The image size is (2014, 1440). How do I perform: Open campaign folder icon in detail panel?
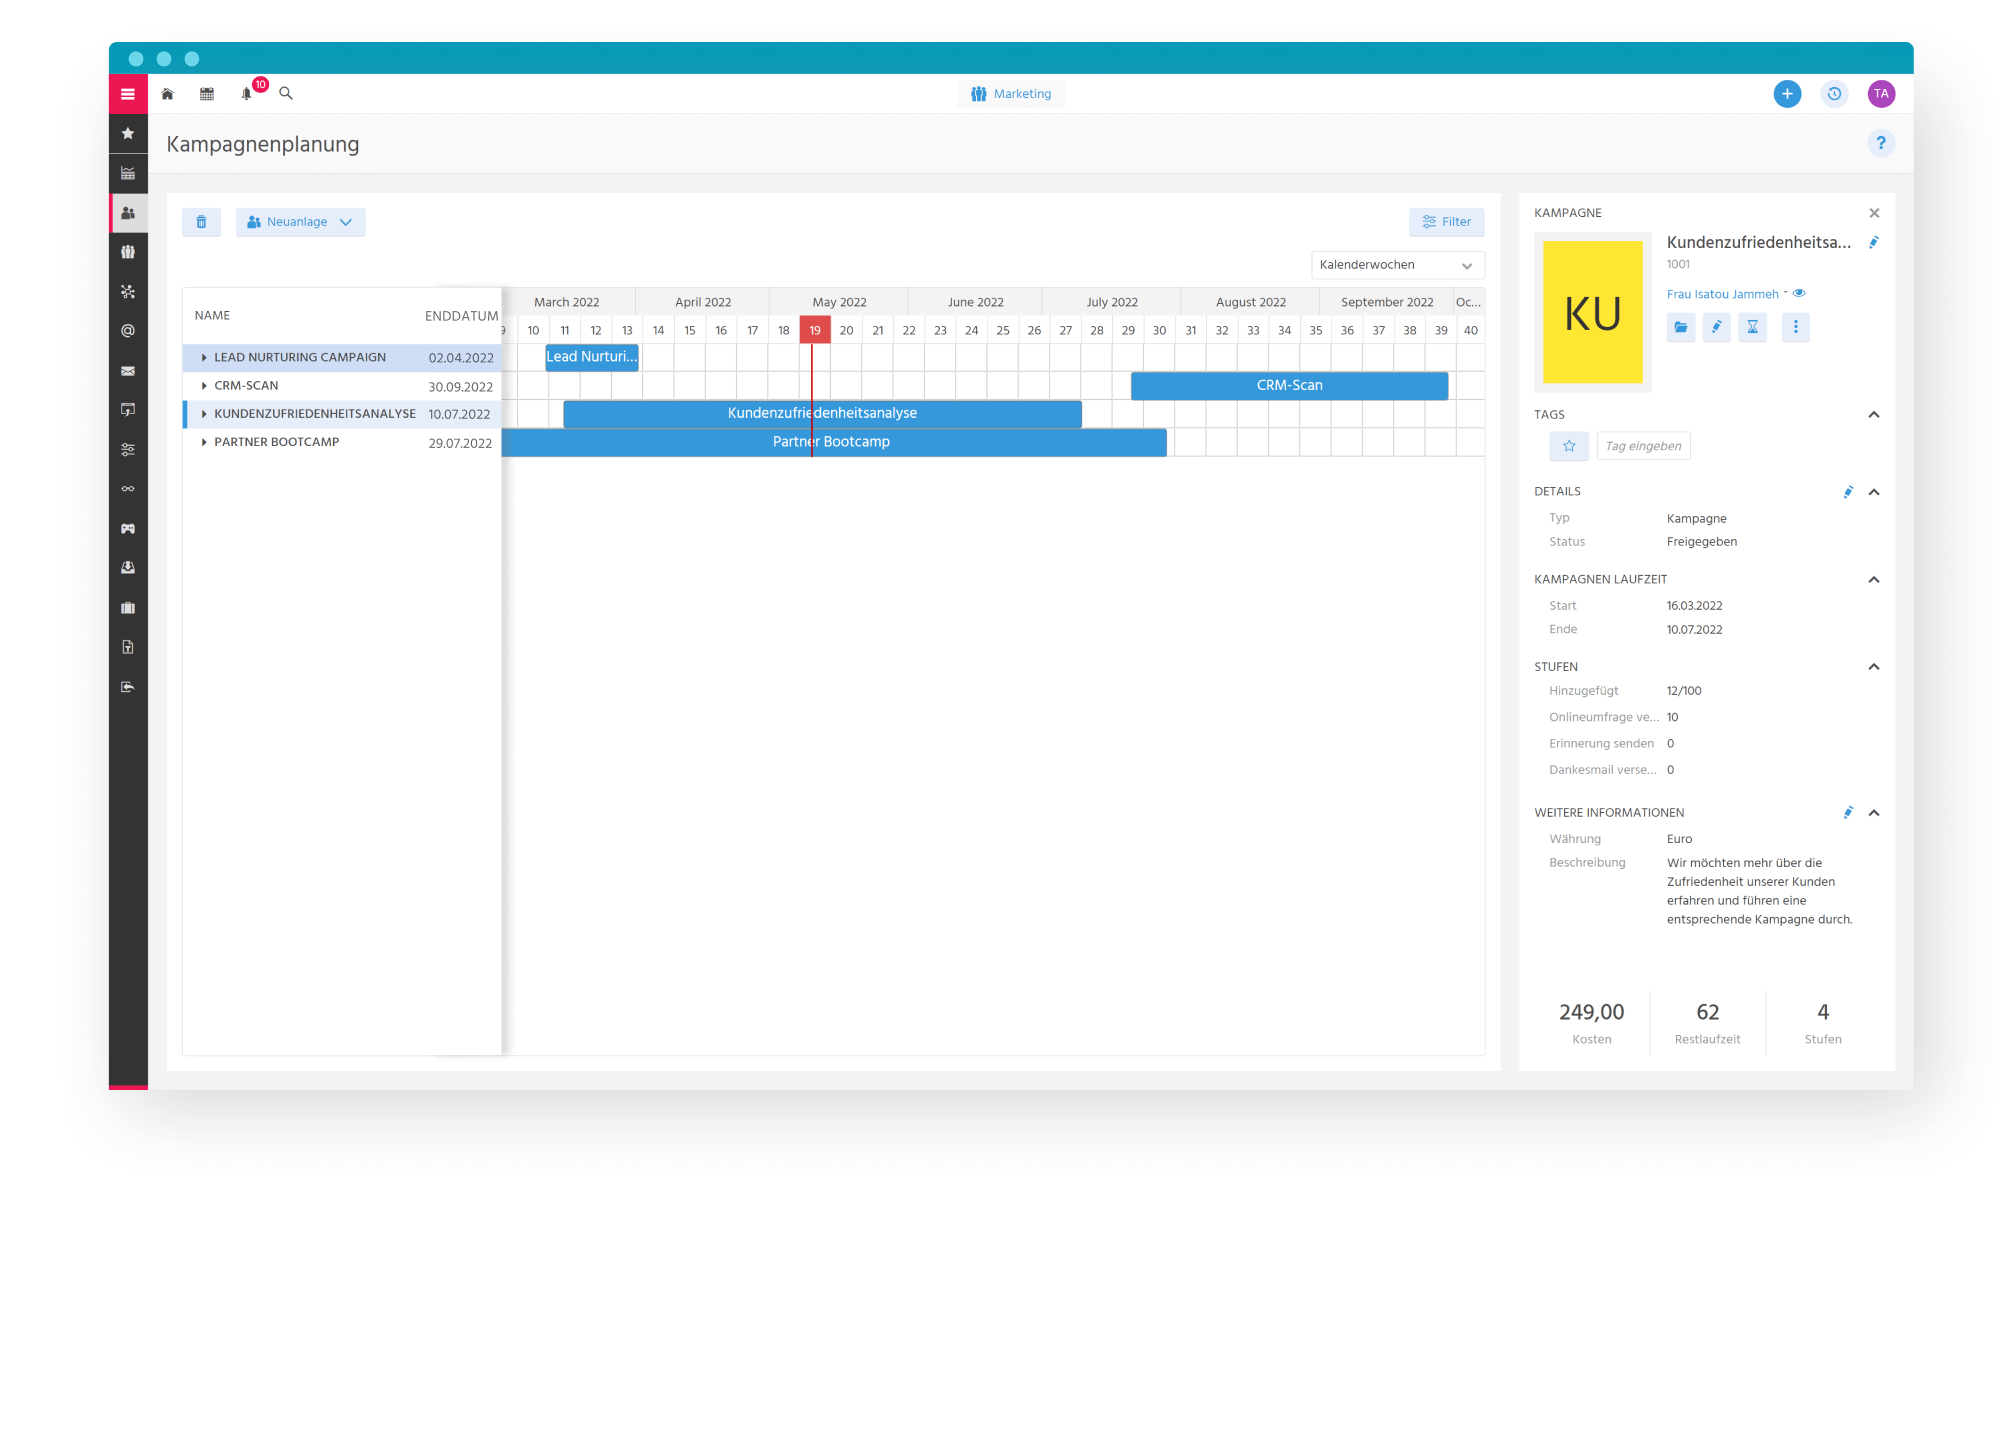(x=1681, y=327)
